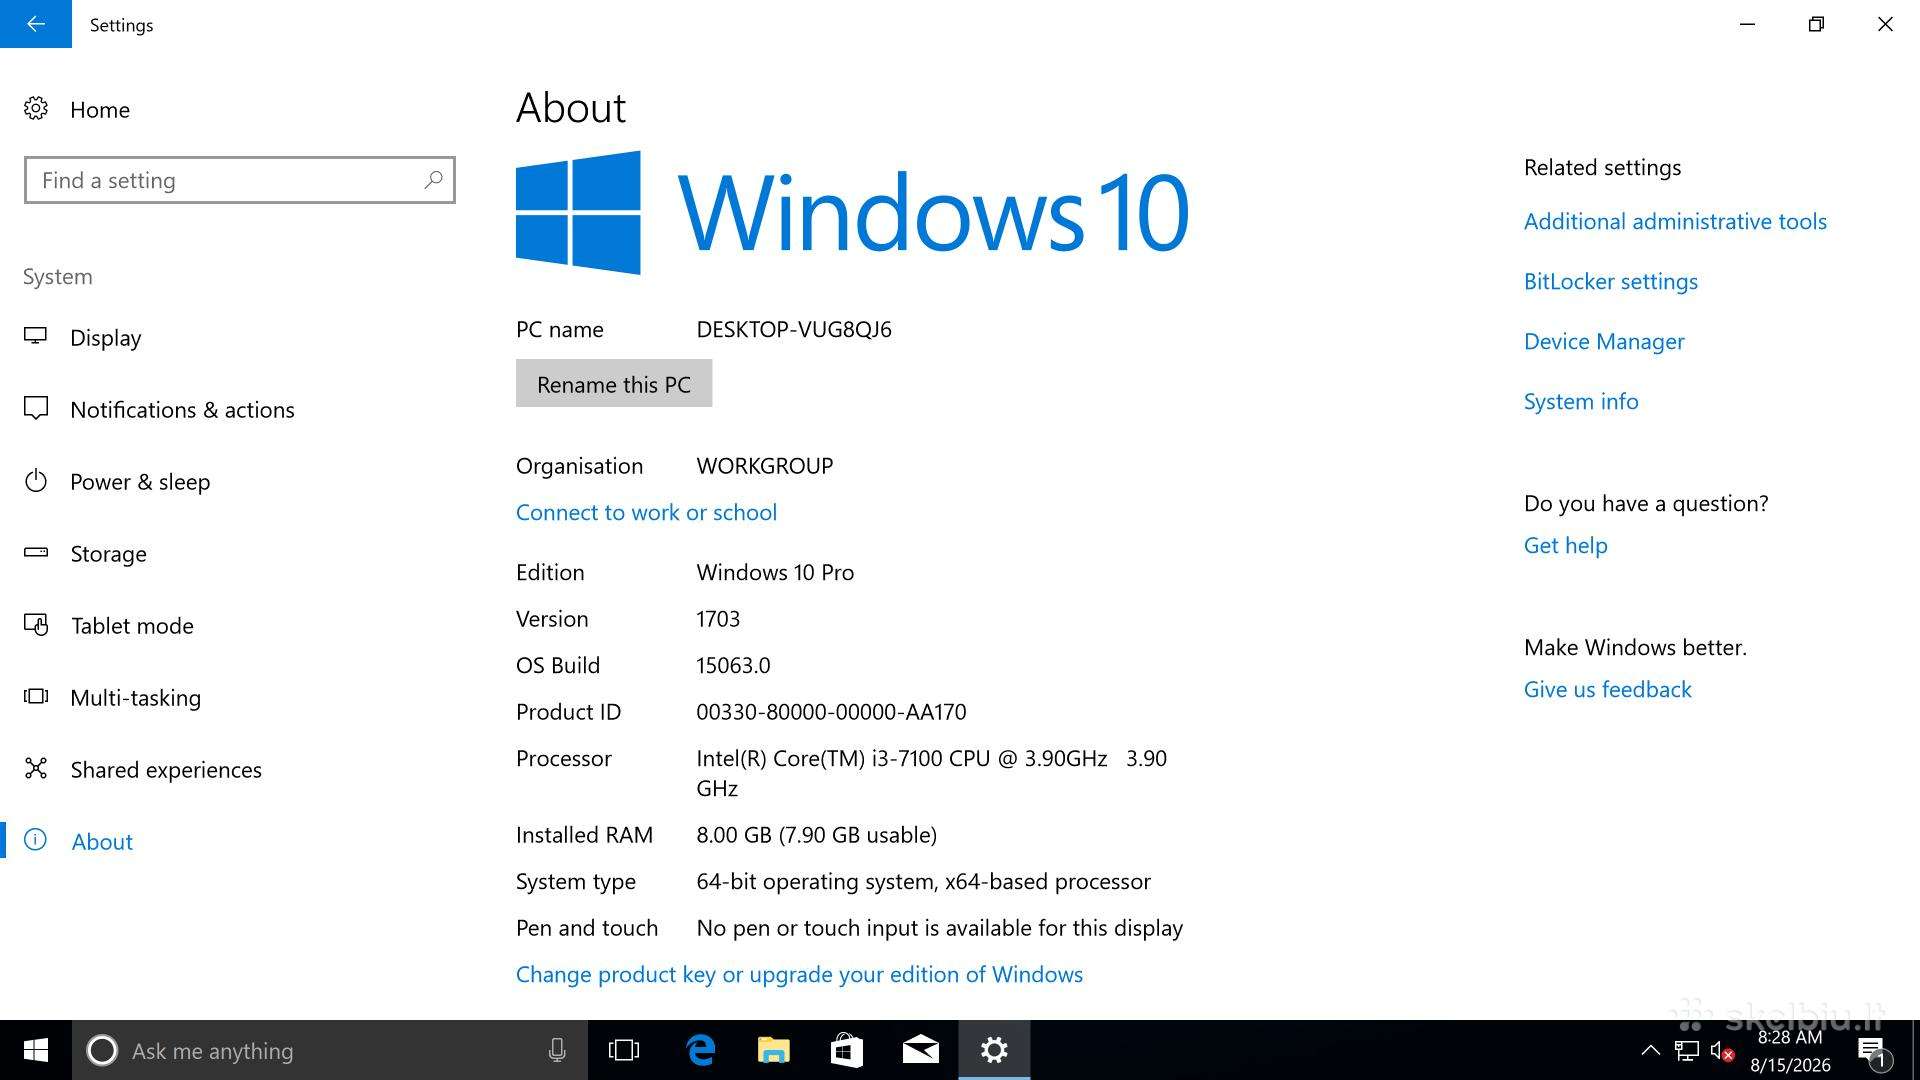
Task: Click the version value 1703
Action: coord(718,619)
